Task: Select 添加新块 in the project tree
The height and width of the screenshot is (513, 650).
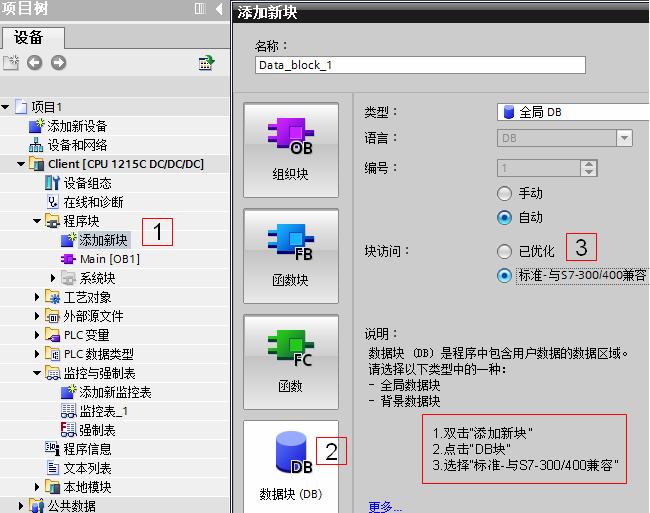Action: tap(103, 240)
